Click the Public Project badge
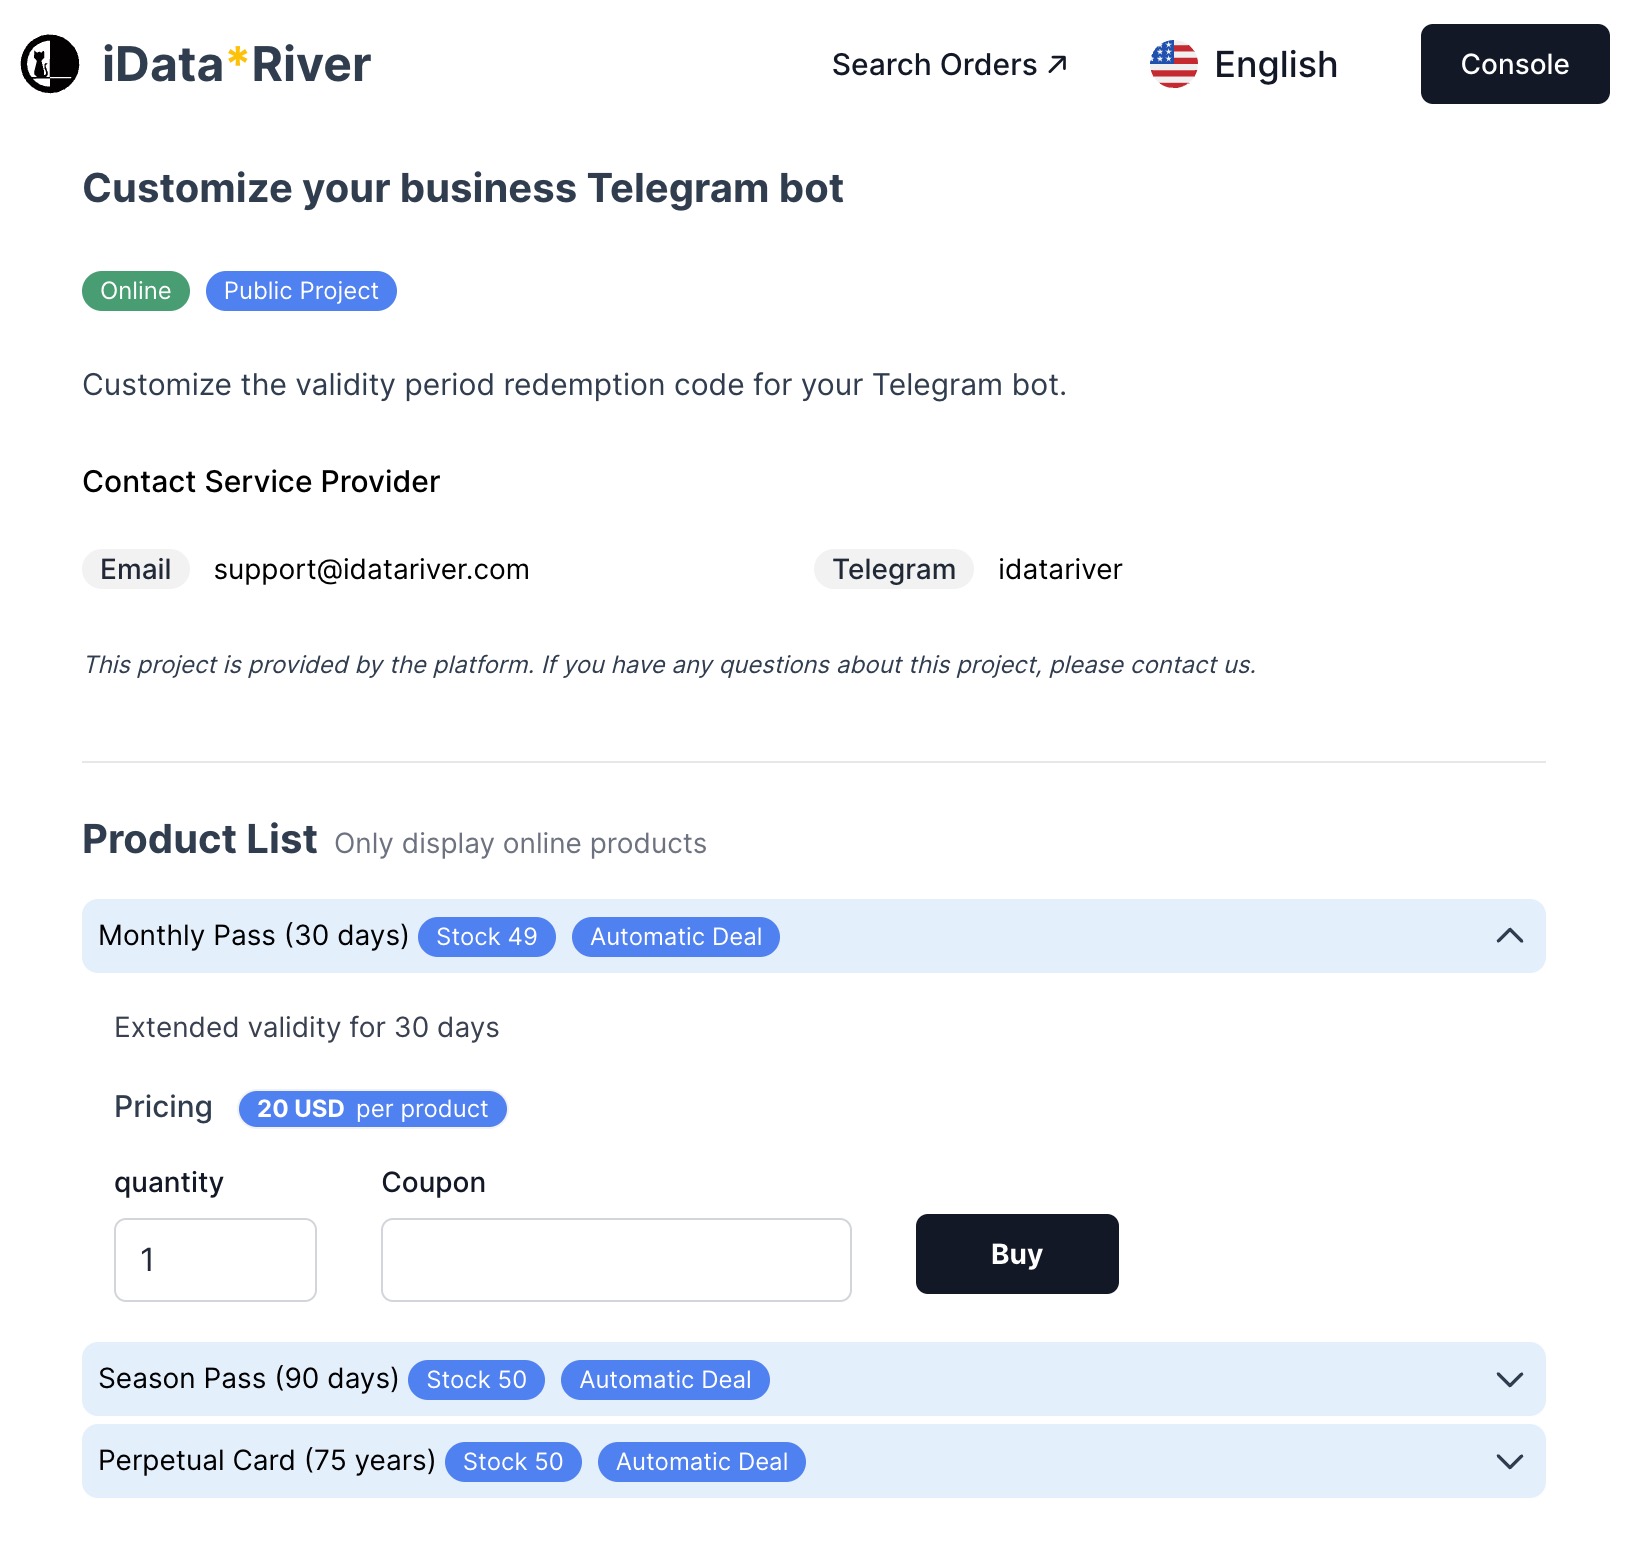The width and height of the screenshot is (1630, 1562). coord(300,291)
